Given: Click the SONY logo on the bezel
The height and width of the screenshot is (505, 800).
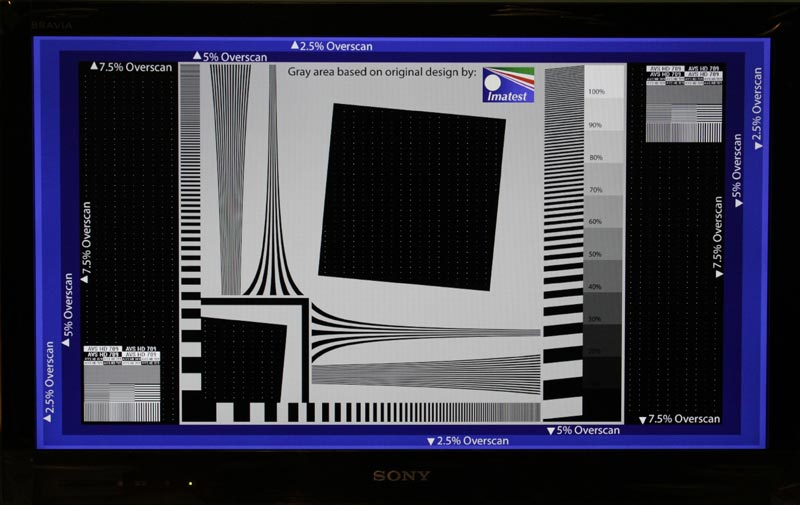Looking at the screenshot, I should click(x=401, y=476).
